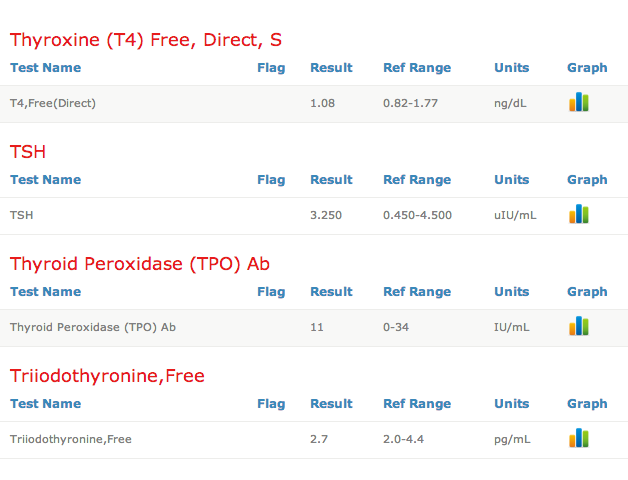
Task: Select the Thyroxine (T4) Free, Direct, S heading
Action: tap(146, 40)
